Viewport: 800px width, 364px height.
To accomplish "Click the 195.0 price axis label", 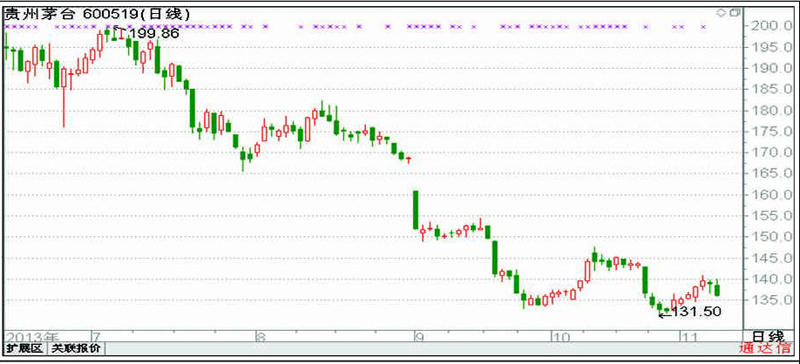I will tap(771, 47).
